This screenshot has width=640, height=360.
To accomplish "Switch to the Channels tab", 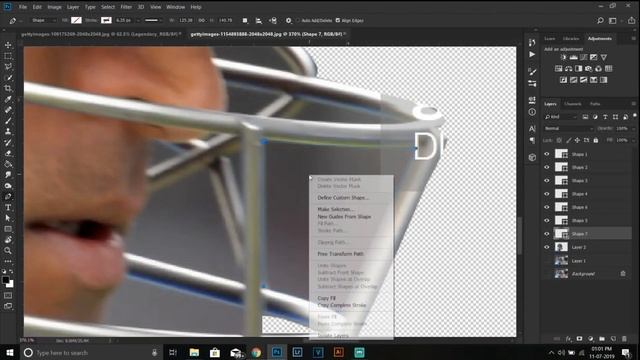I will (572, 104).
